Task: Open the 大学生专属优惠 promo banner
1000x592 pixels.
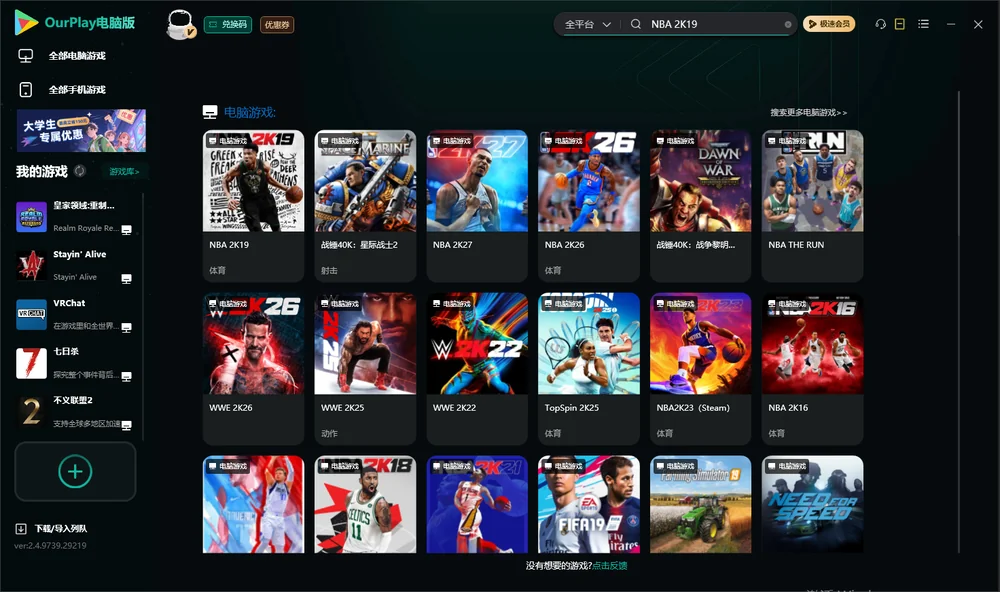Action: (81, 130)
